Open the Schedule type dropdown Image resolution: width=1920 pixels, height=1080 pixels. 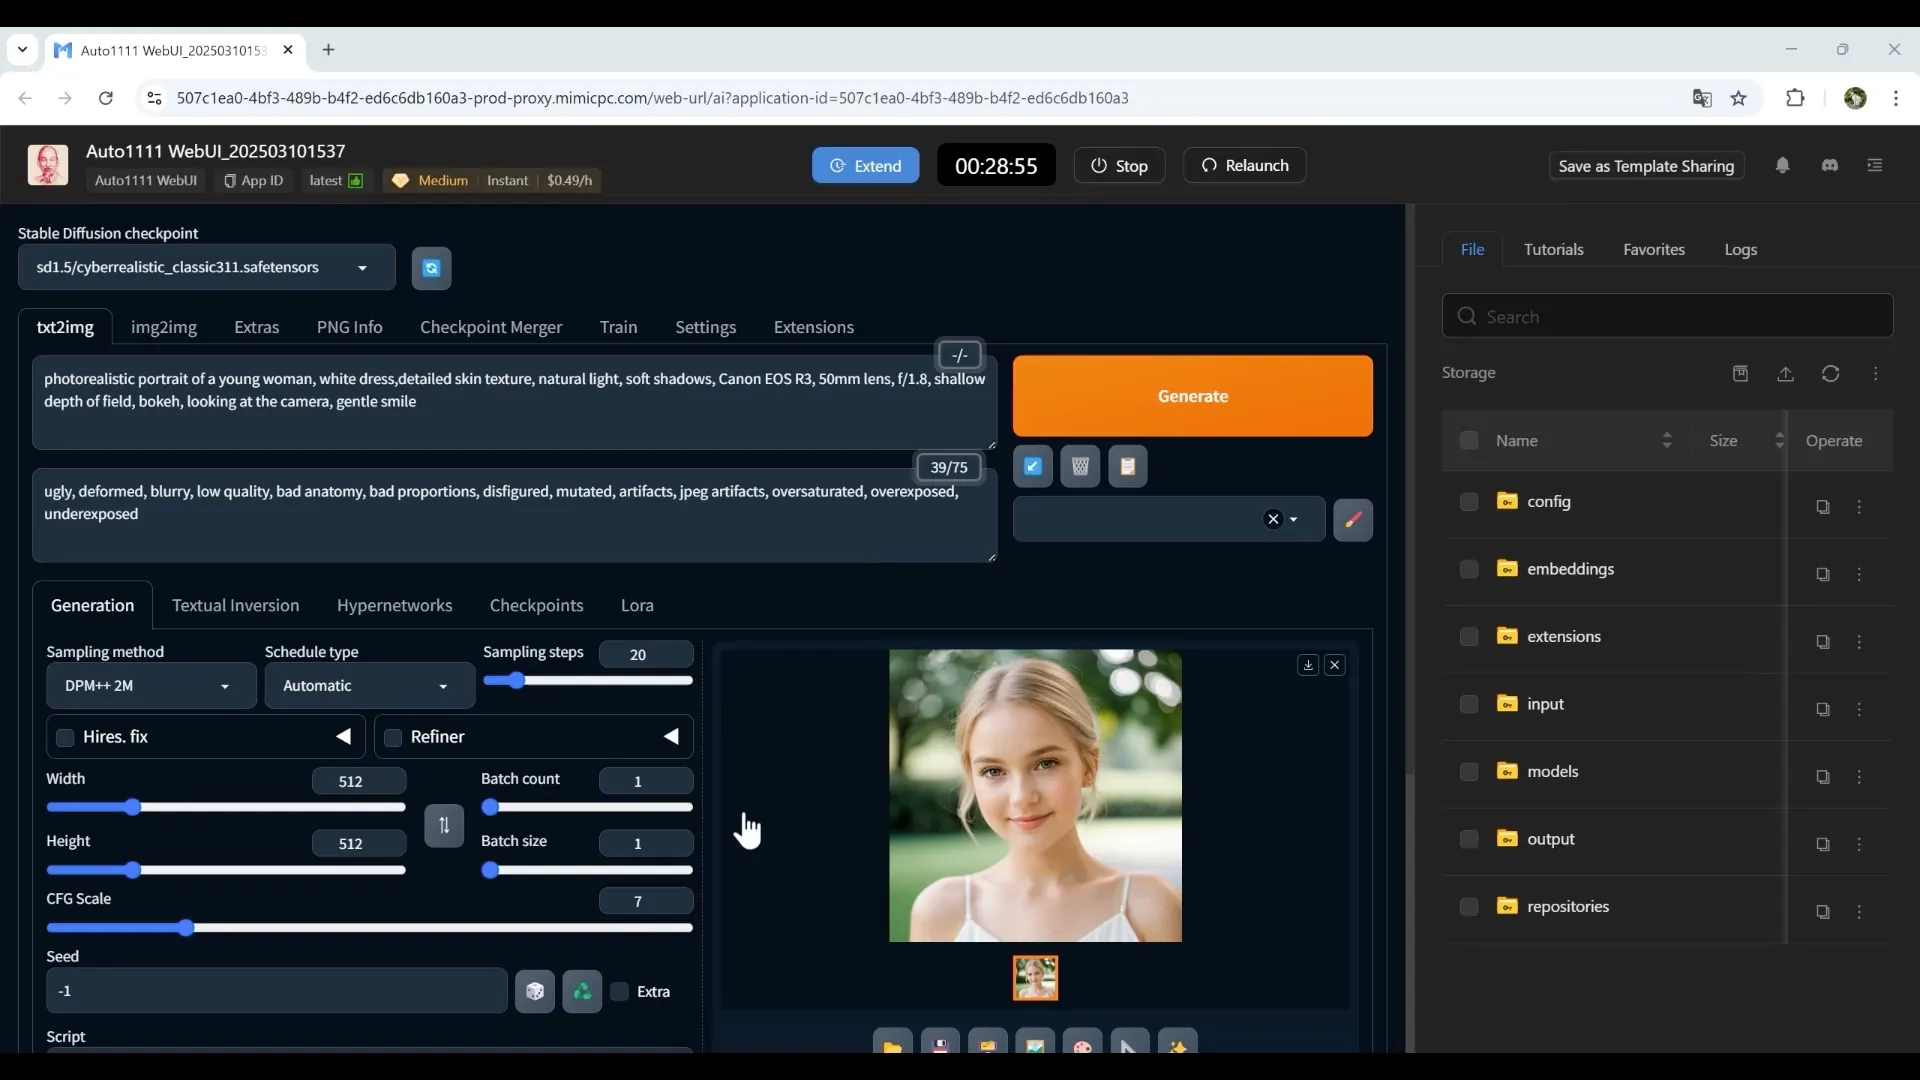coord(368,686)
